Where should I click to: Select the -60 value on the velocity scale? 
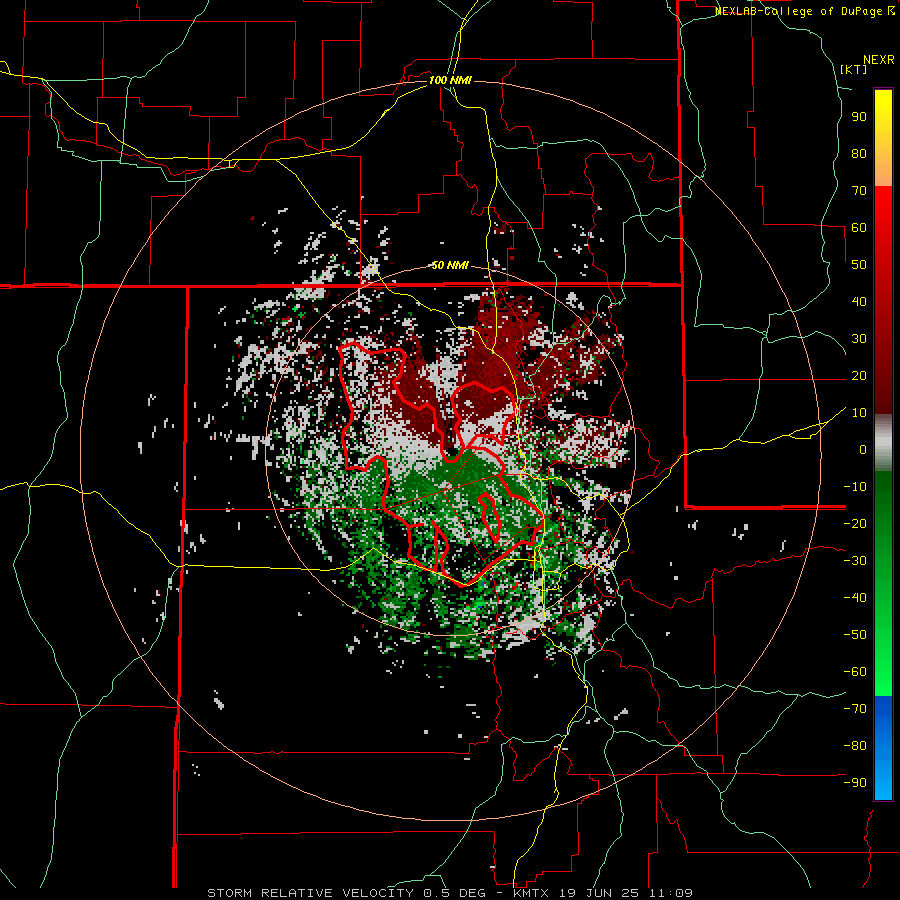855,672
